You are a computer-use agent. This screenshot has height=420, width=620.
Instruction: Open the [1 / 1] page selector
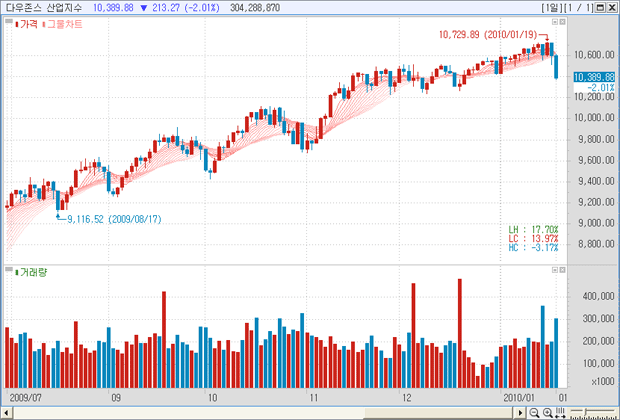point(578,7)
